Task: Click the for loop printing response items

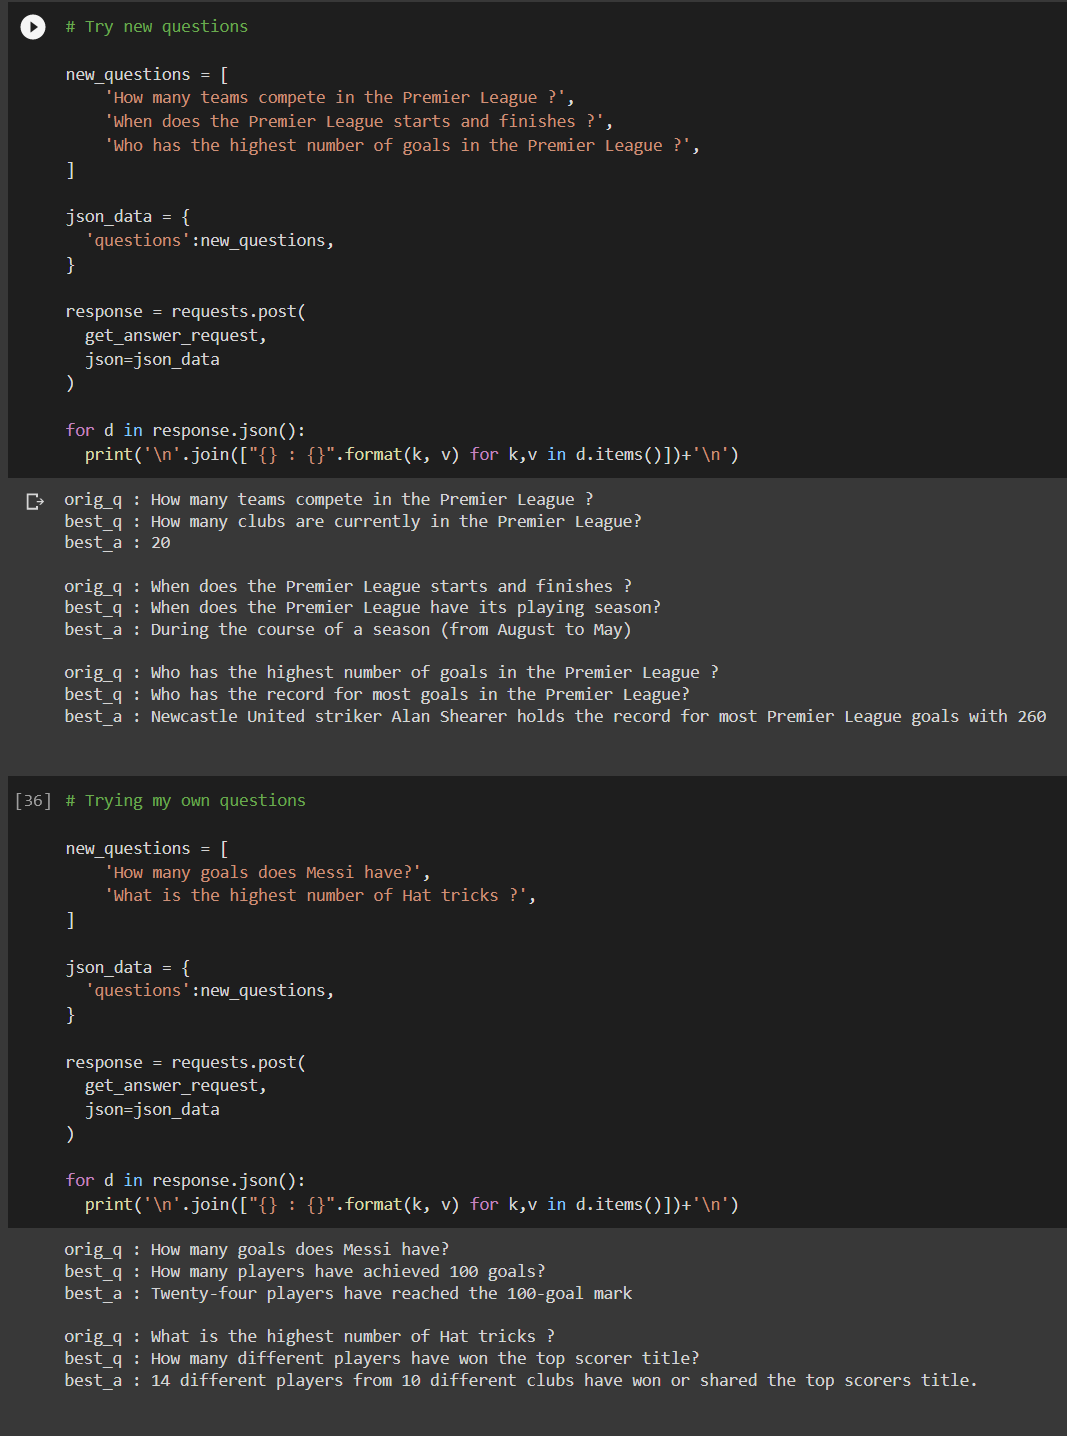Action: click(185, 429)
